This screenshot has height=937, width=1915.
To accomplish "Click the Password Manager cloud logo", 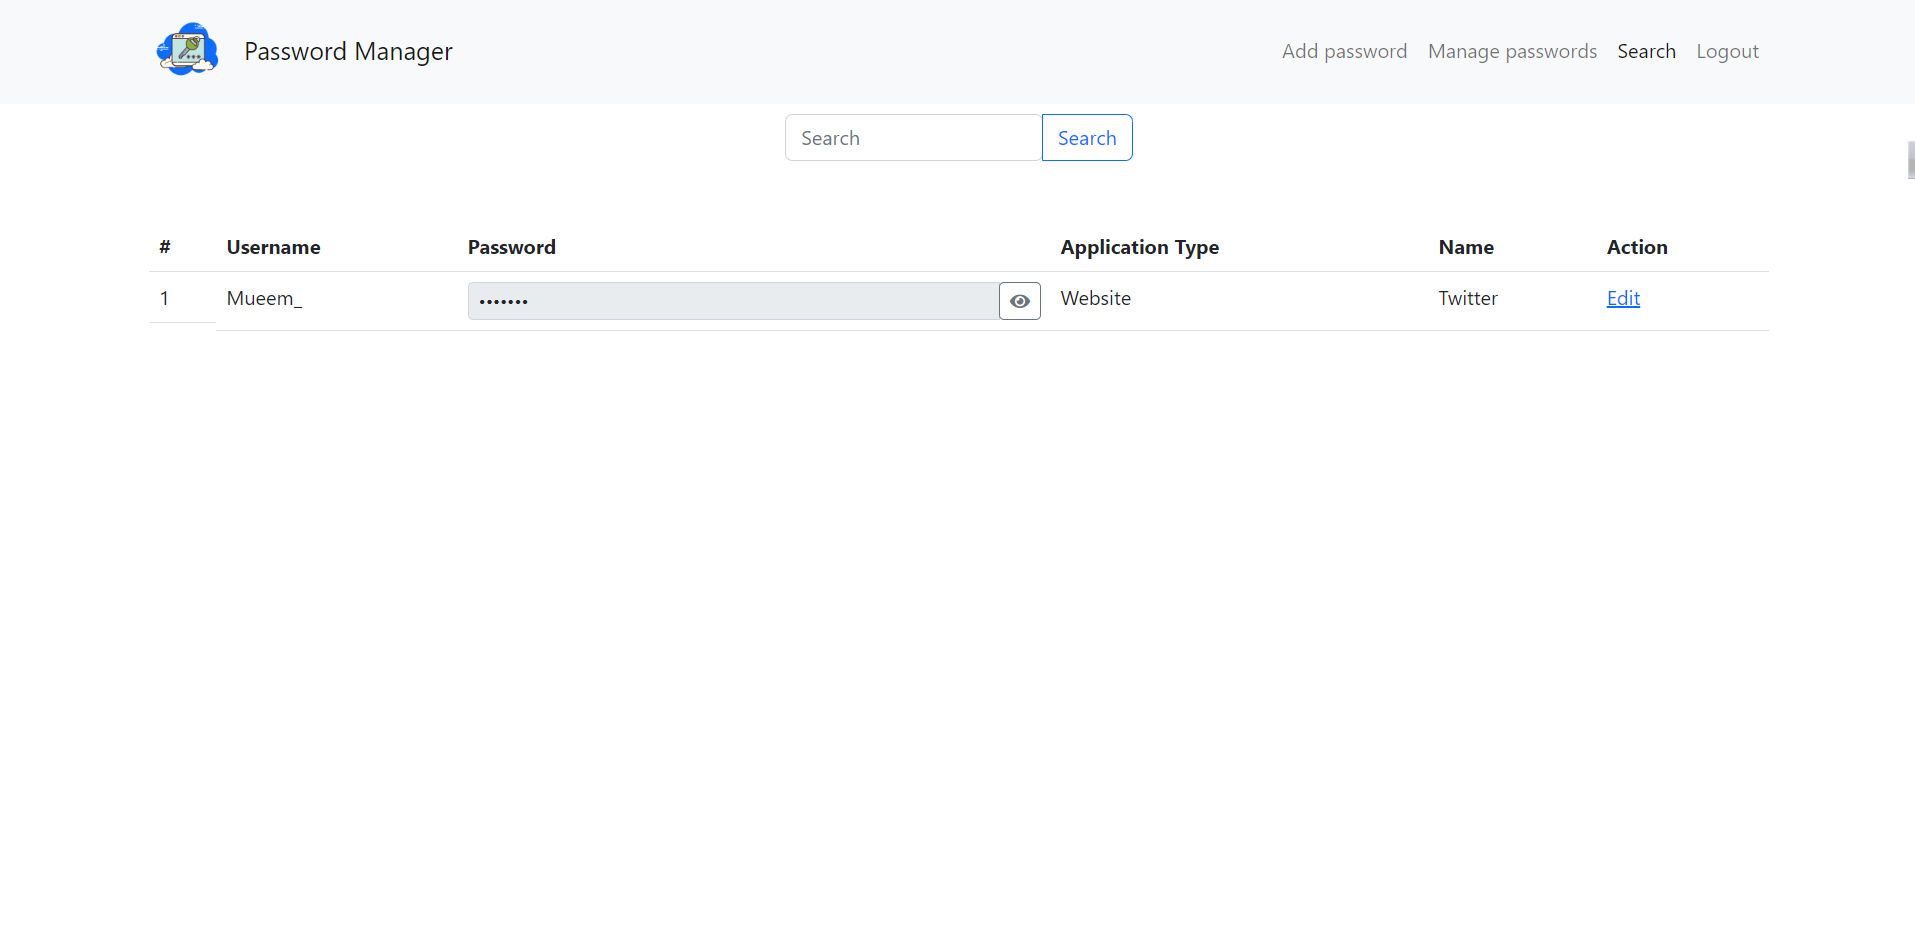I will tap(187, 50).
